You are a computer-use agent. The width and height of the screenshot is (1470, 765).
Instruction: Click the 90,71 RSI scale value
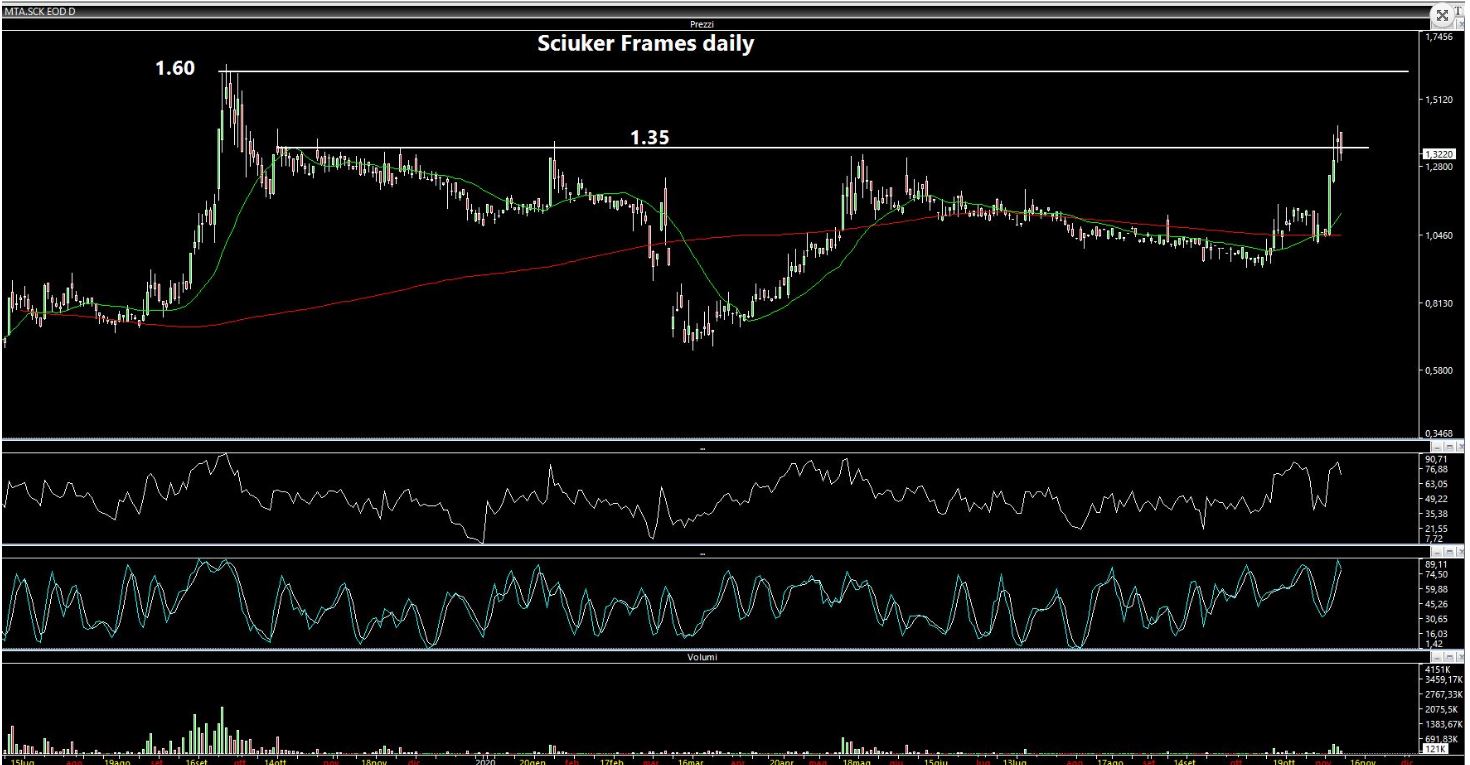[x=1437, y=459]
